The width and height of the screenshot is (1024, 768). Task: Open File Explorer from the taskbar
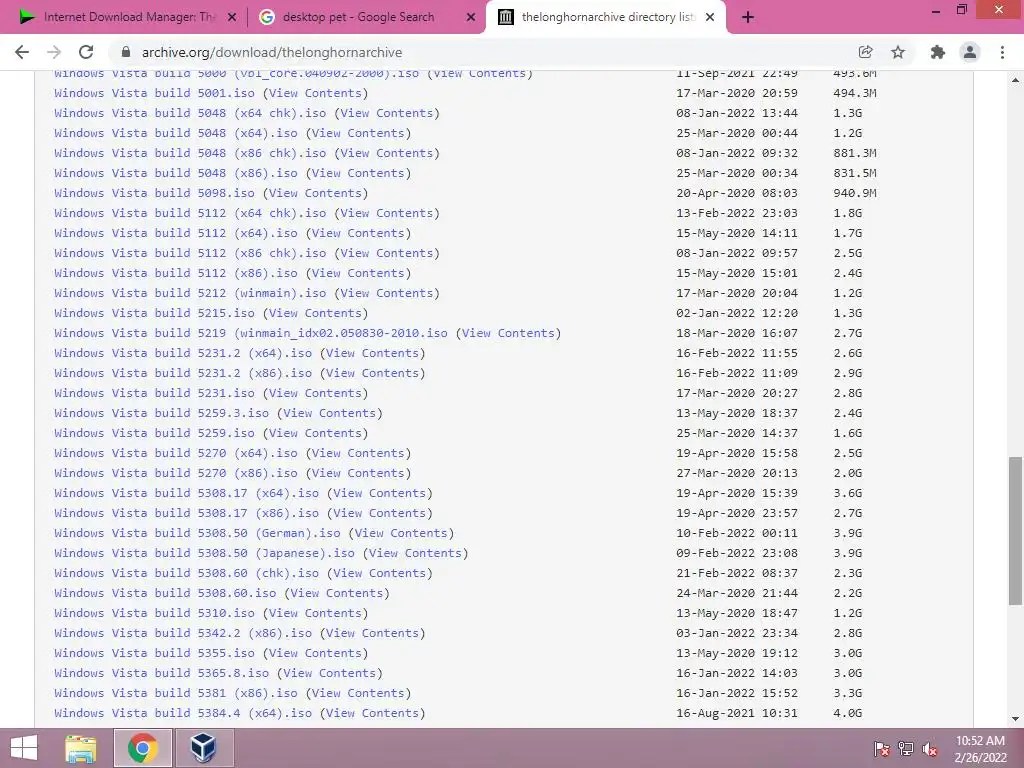click(x=81, y=748)
